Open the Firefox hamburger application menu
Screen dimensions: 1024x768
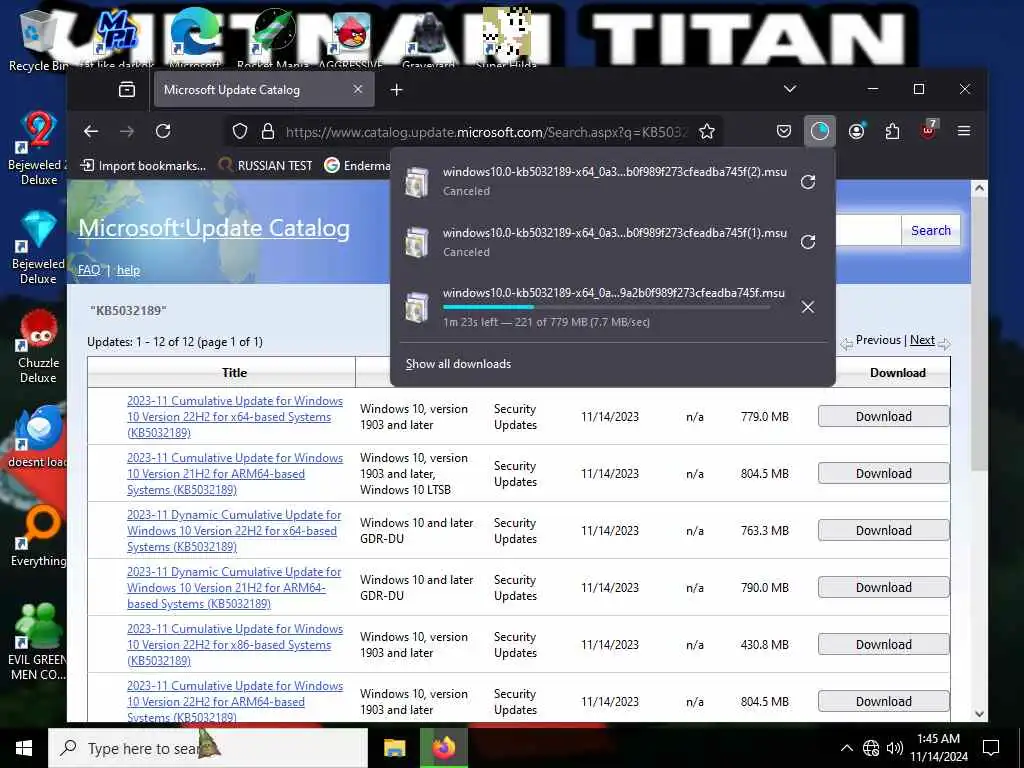964,131
